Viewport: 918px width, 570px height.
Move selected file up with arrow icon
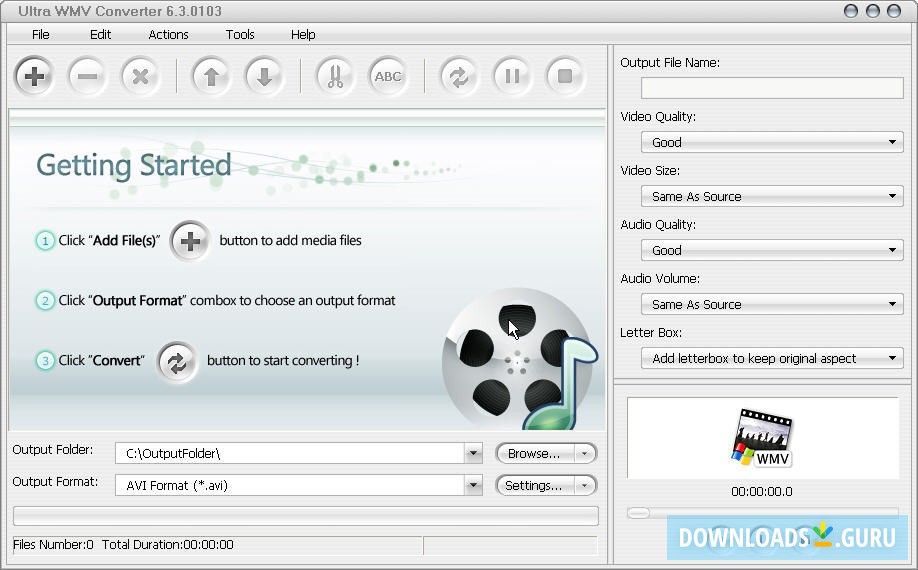[x=211, y=77]
